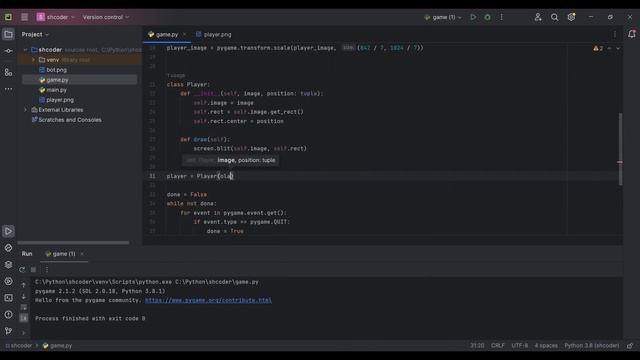
Task: Open editor tabs options menu
Action: (x=615, y=35)
